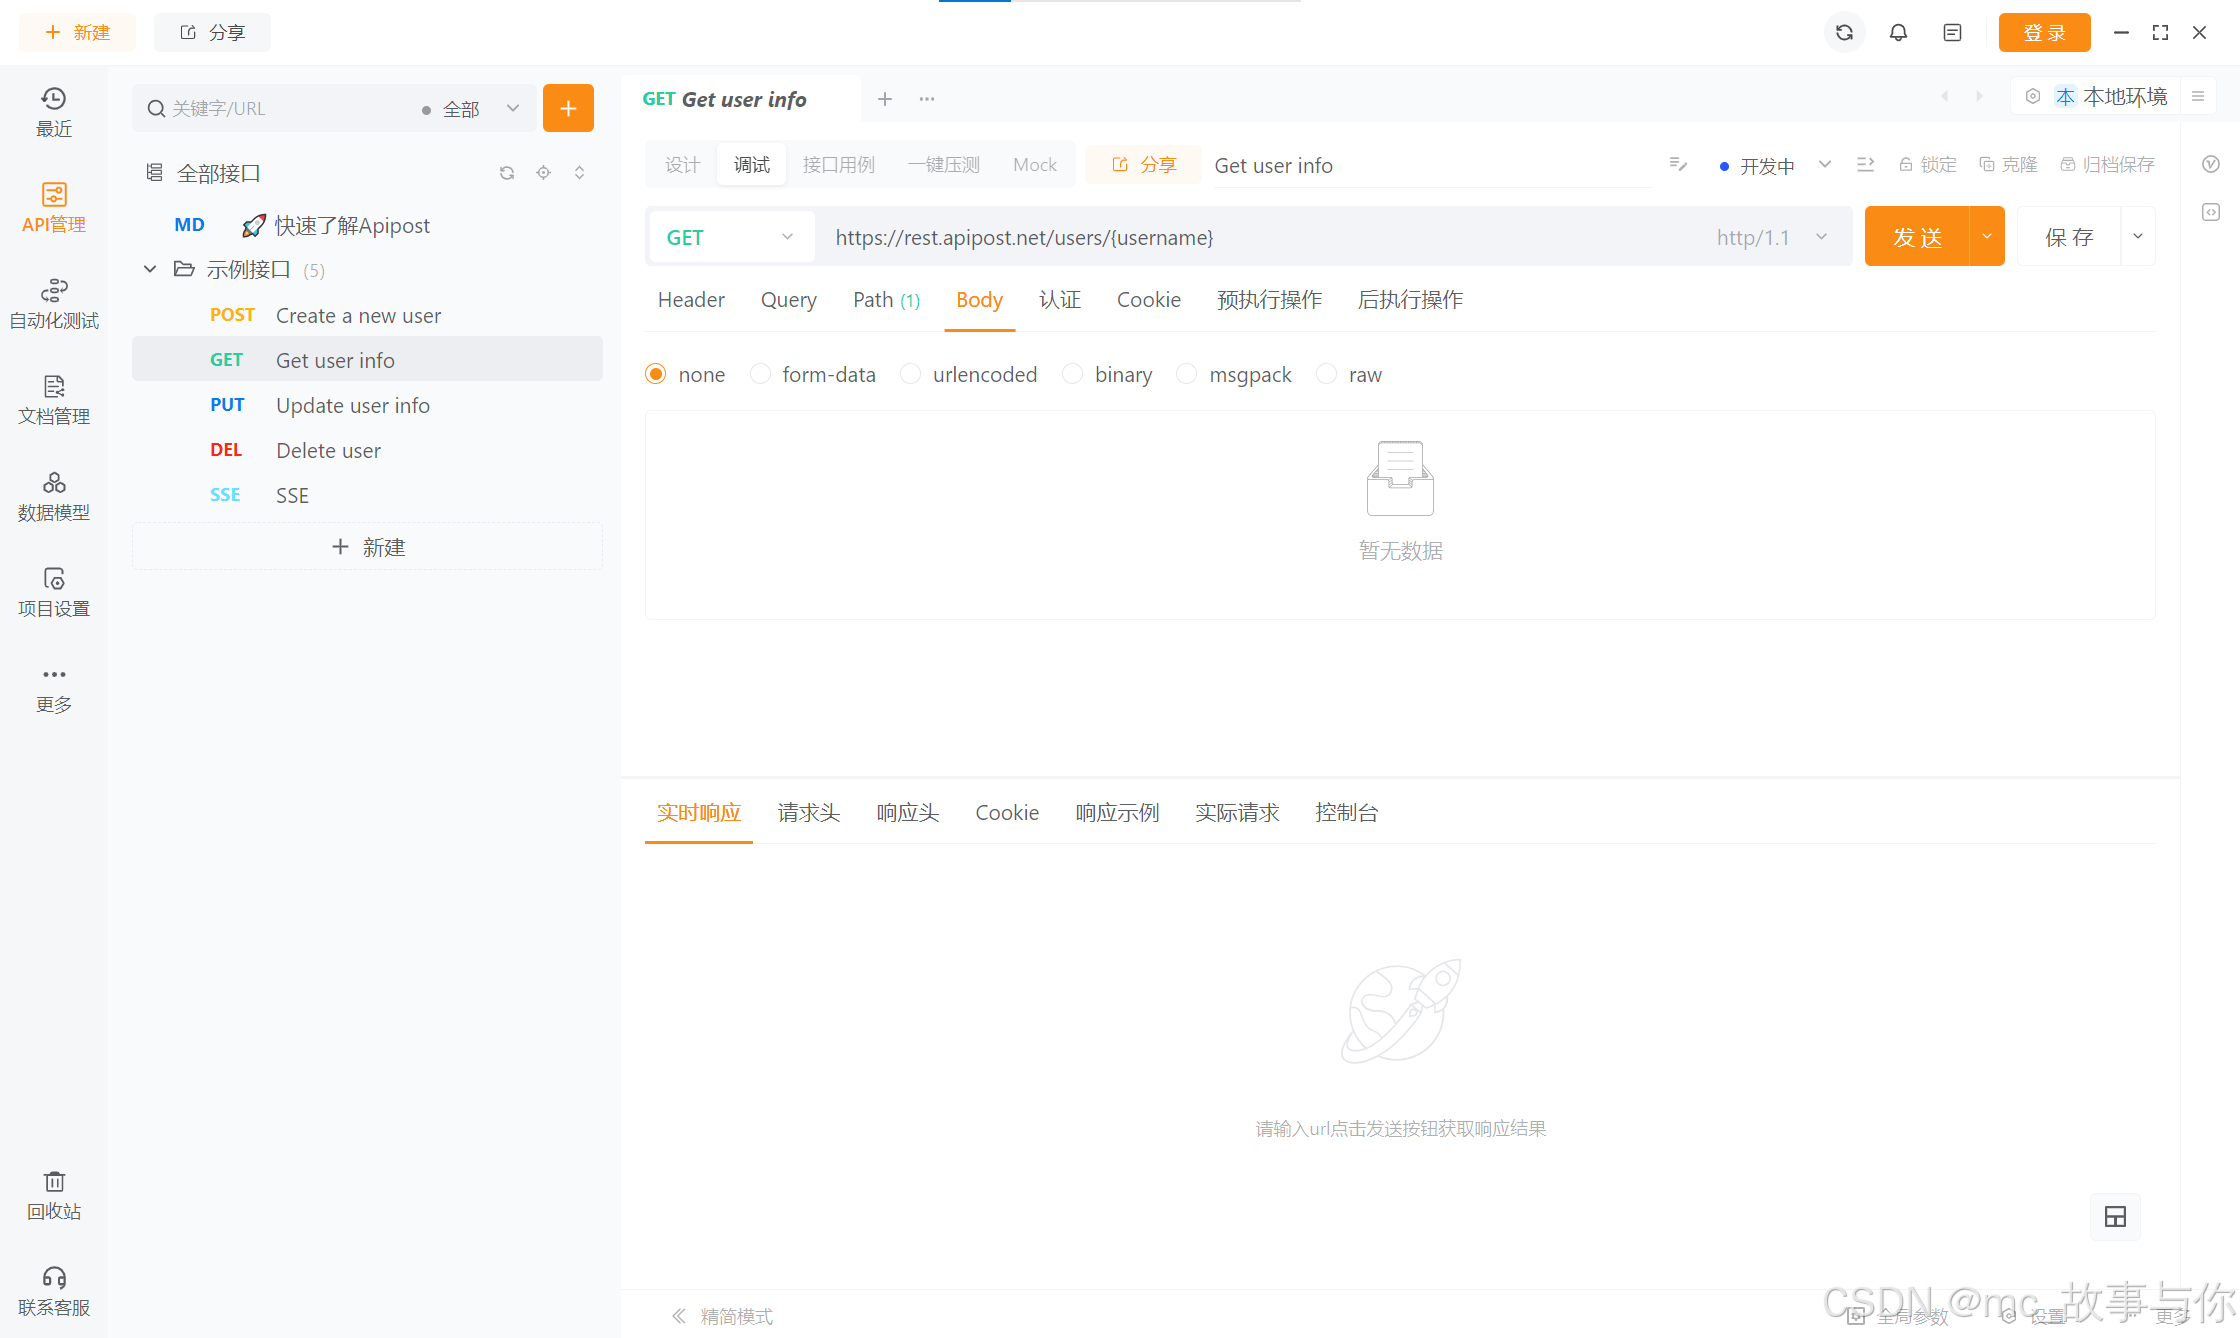Screen dimensions: 2240x1338
Task: Switch to the Header tab
Action: tap(691, 300)
